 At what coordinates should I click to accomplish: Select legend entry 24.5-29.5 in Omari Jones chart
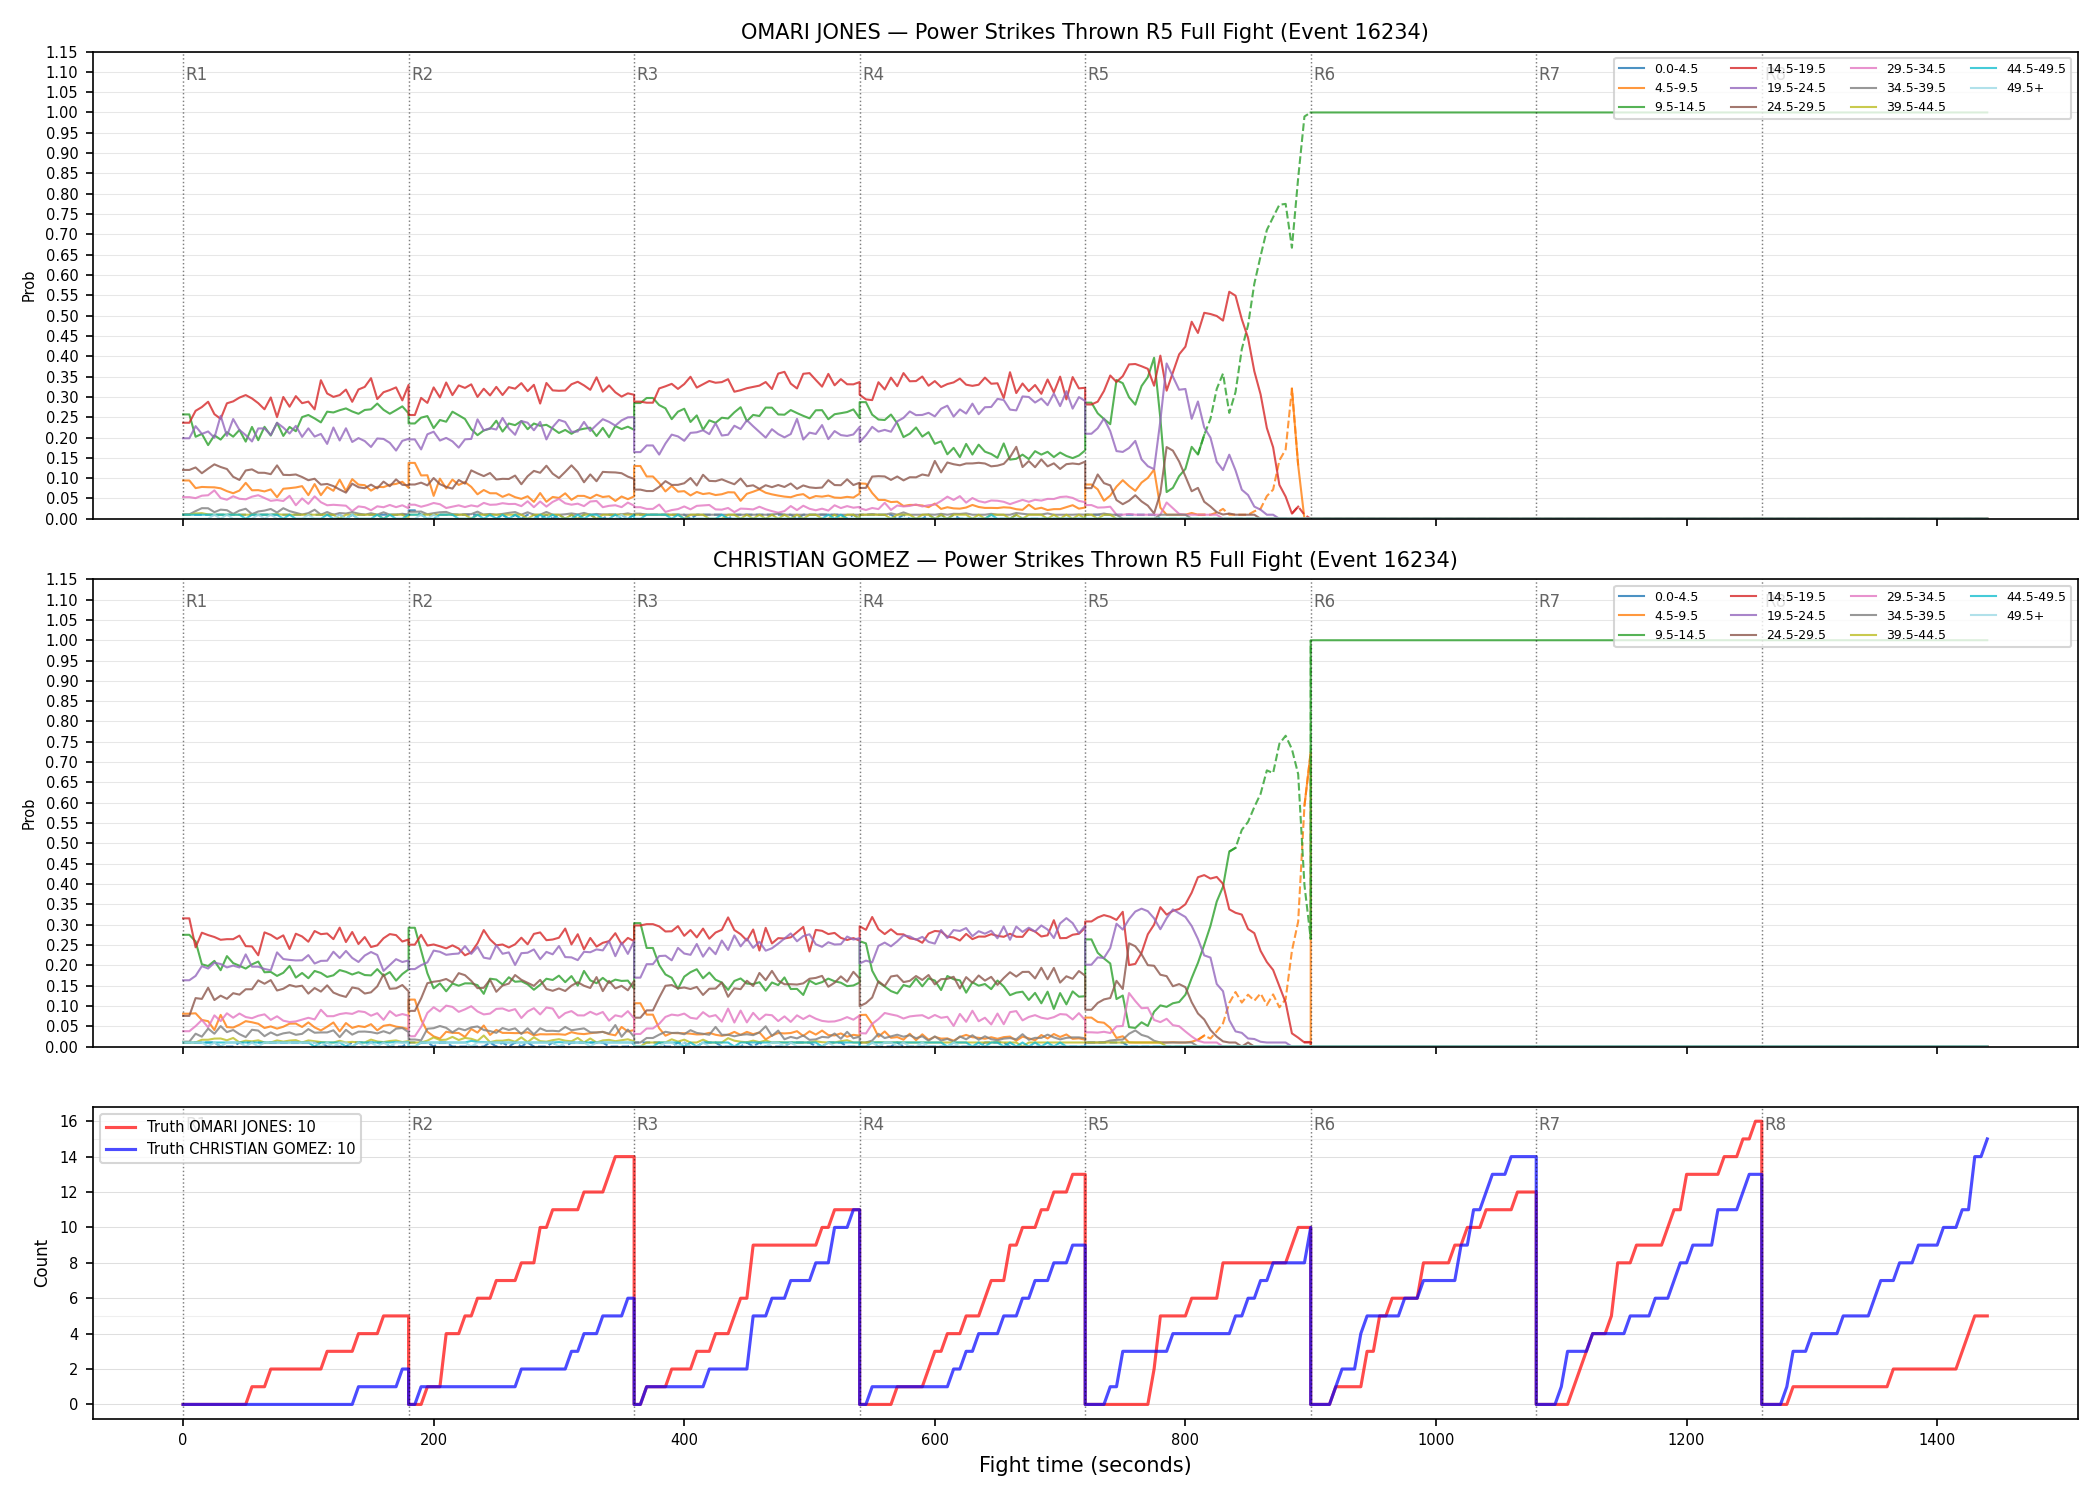(1778, 107)
